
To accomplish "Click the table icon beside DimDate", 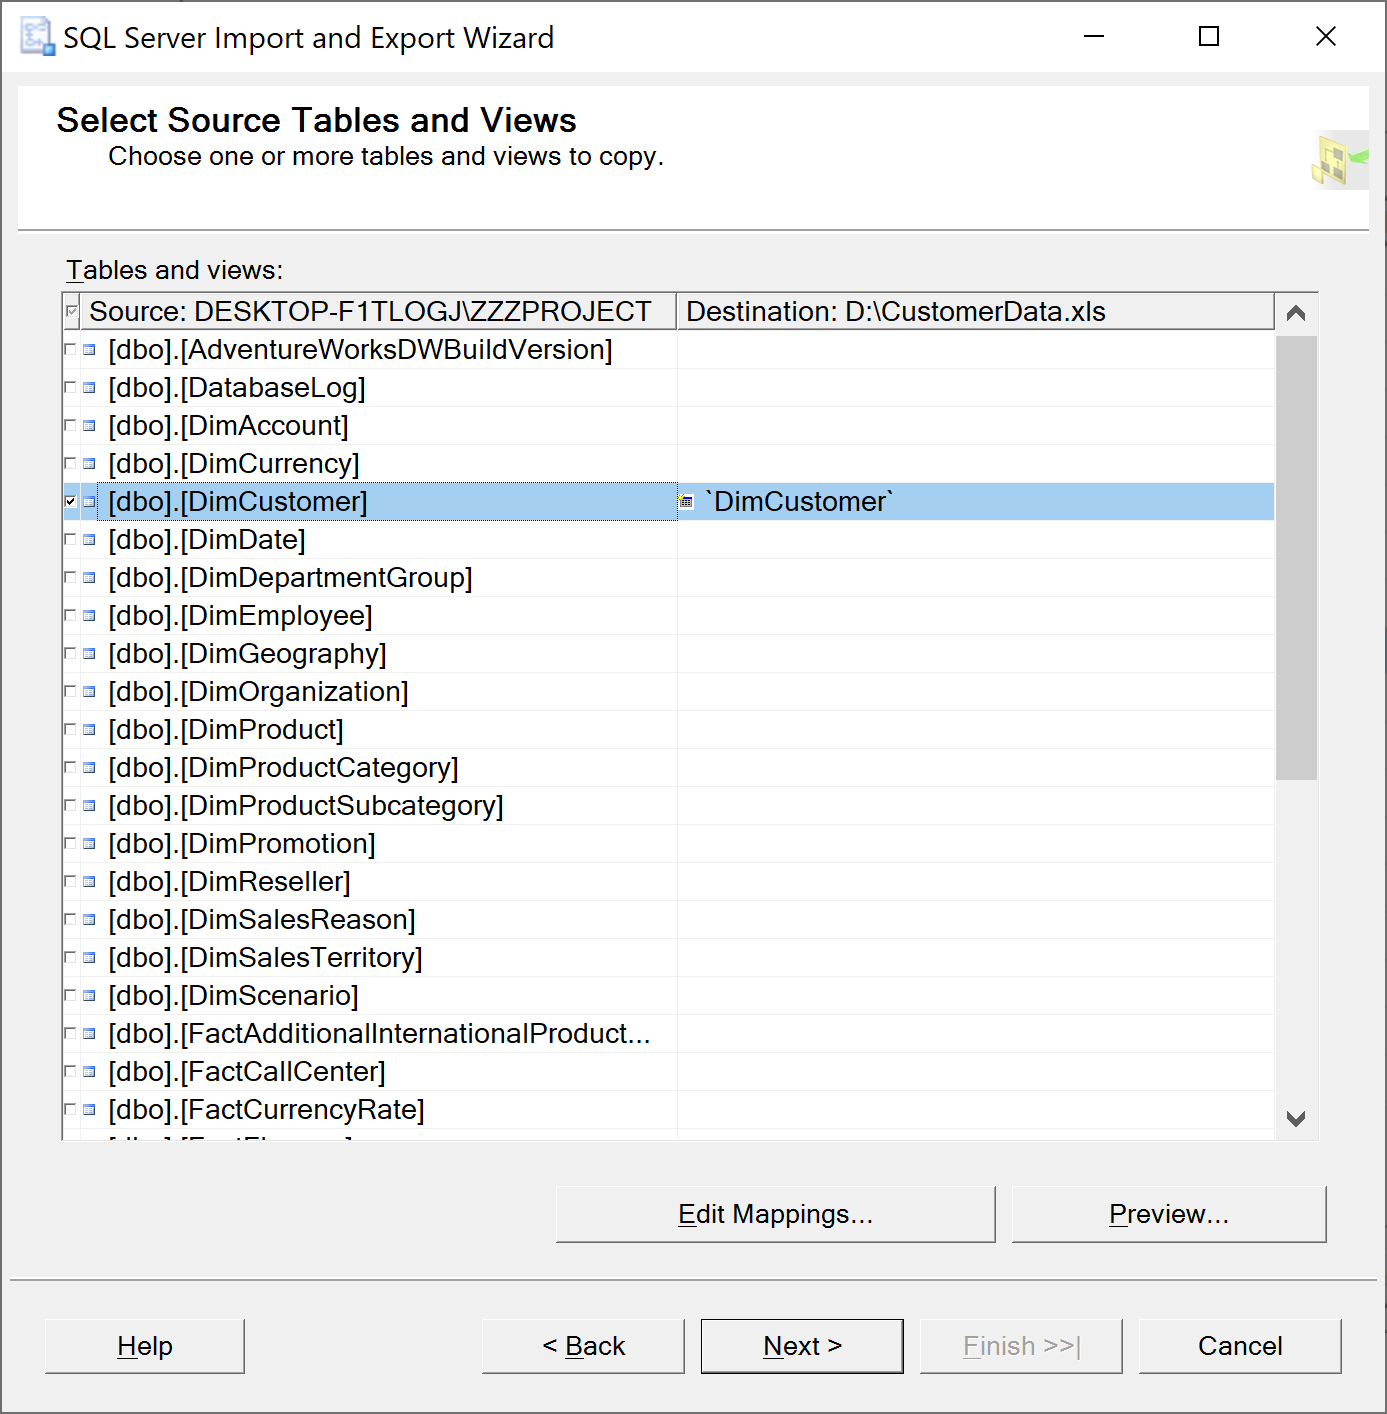I will [89, 540].
